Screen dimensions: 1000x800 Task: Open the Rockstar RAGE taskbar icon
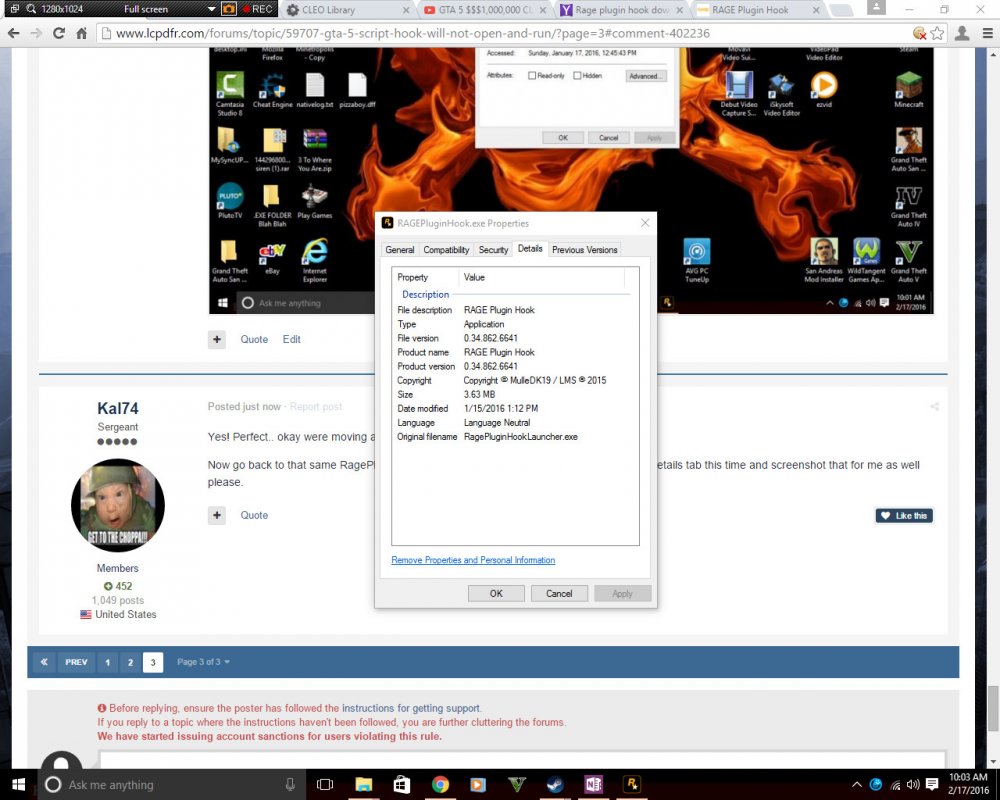[632, 785]
